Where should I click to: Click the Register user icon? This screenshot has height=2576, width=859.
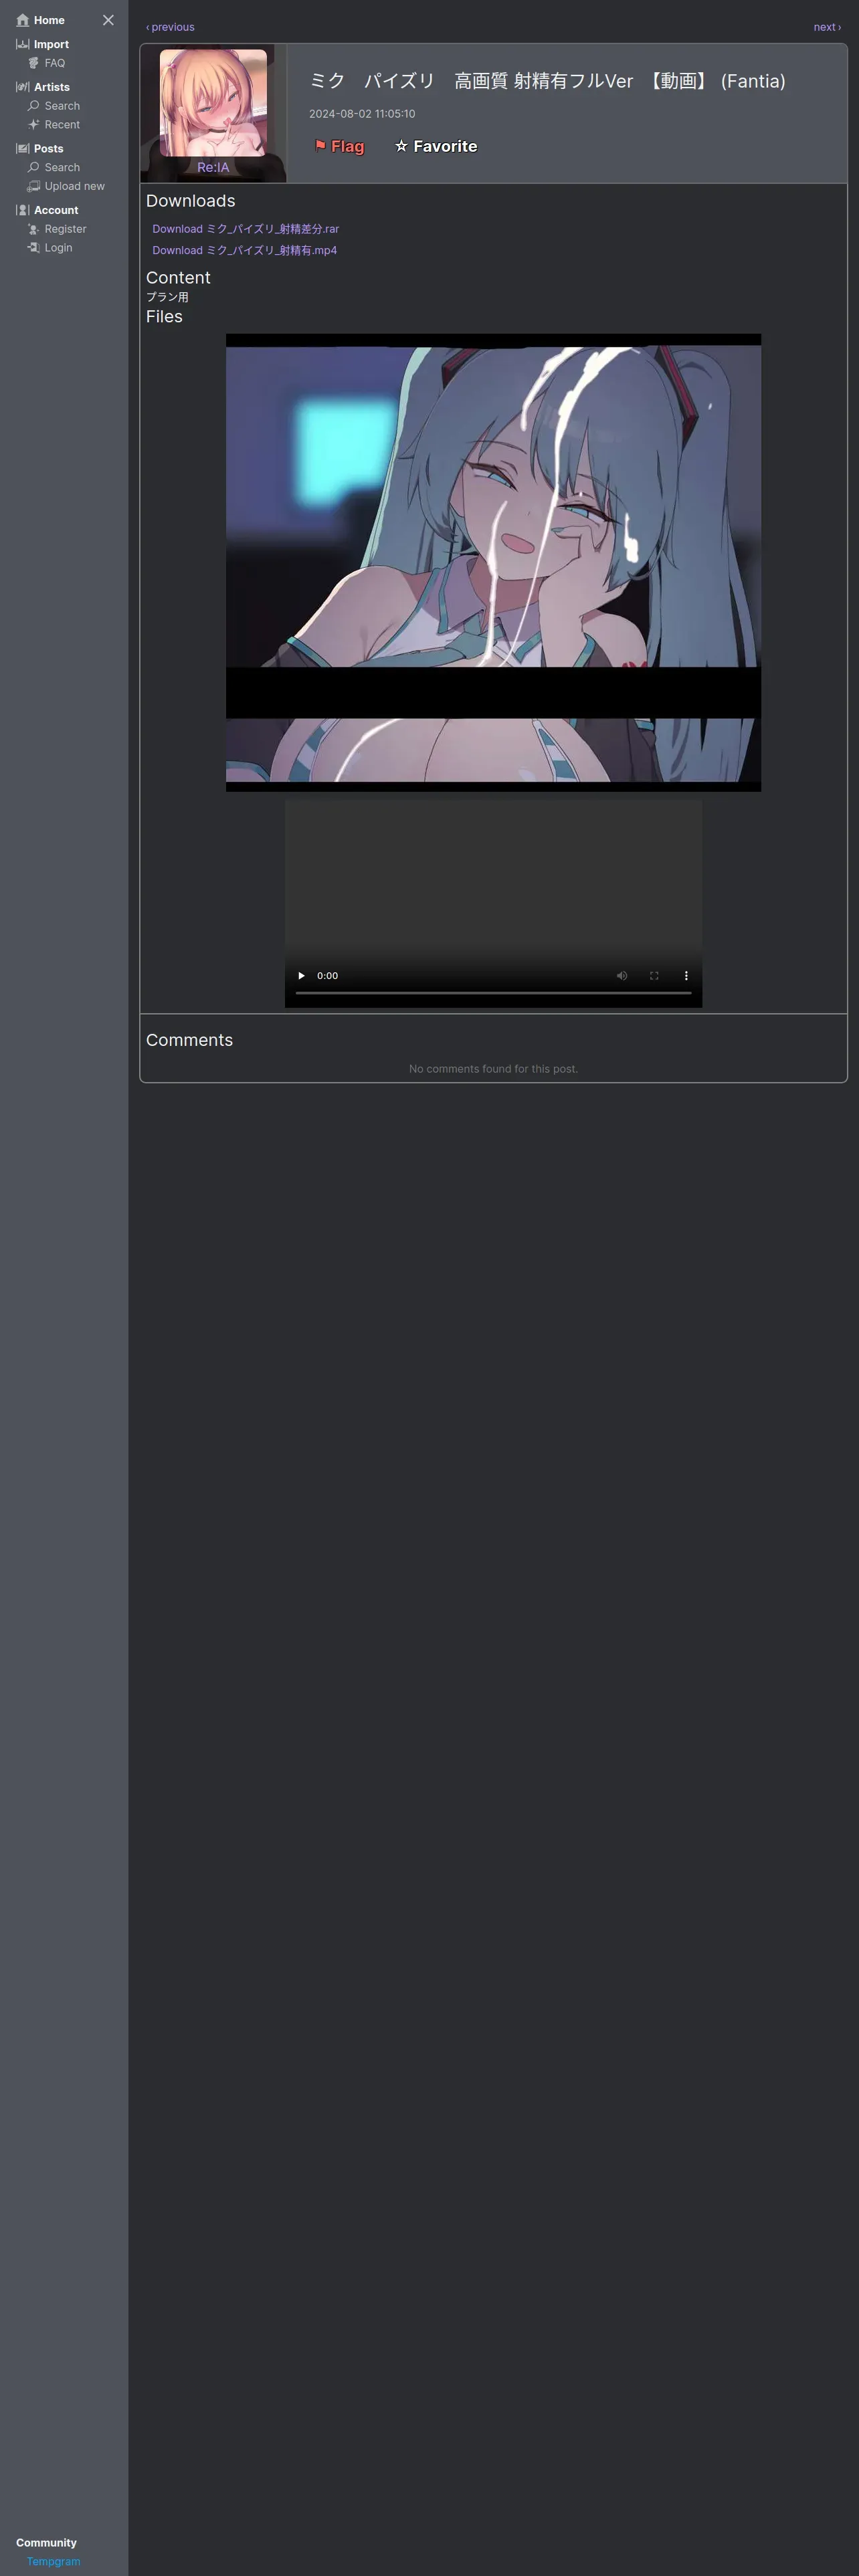pos(33,229)
